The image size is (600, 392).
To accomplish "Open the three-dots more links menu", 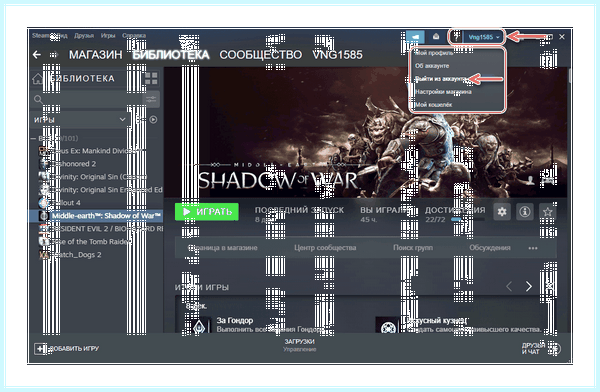I will (533, 248).
